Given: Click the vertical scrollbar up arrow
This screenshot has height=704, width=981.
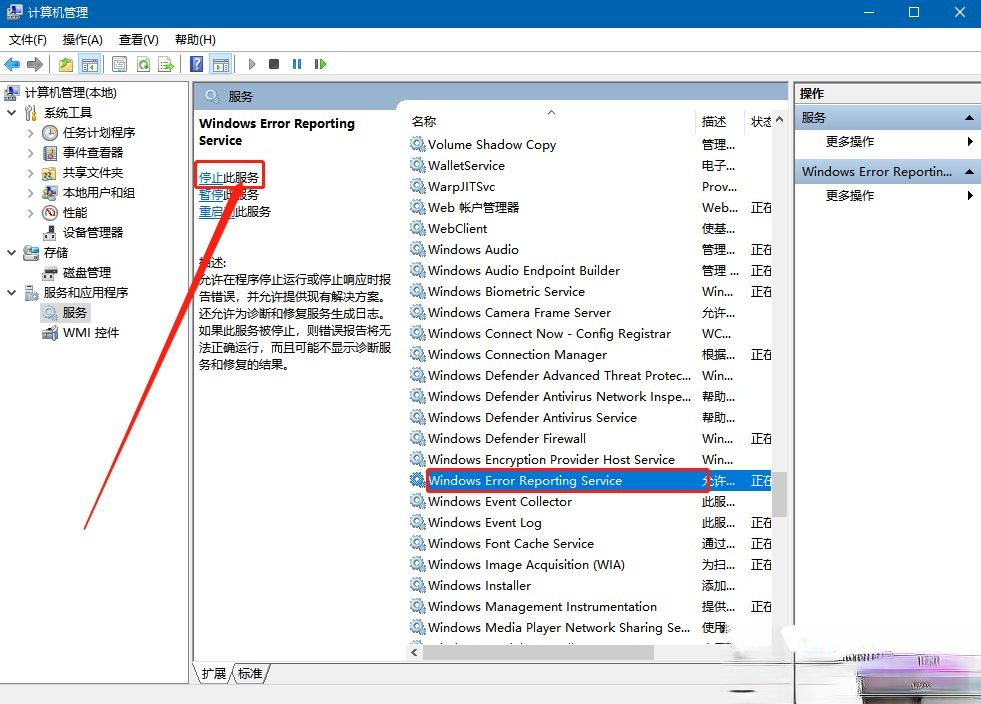Looking at the screenshot, I should (780, 119).
